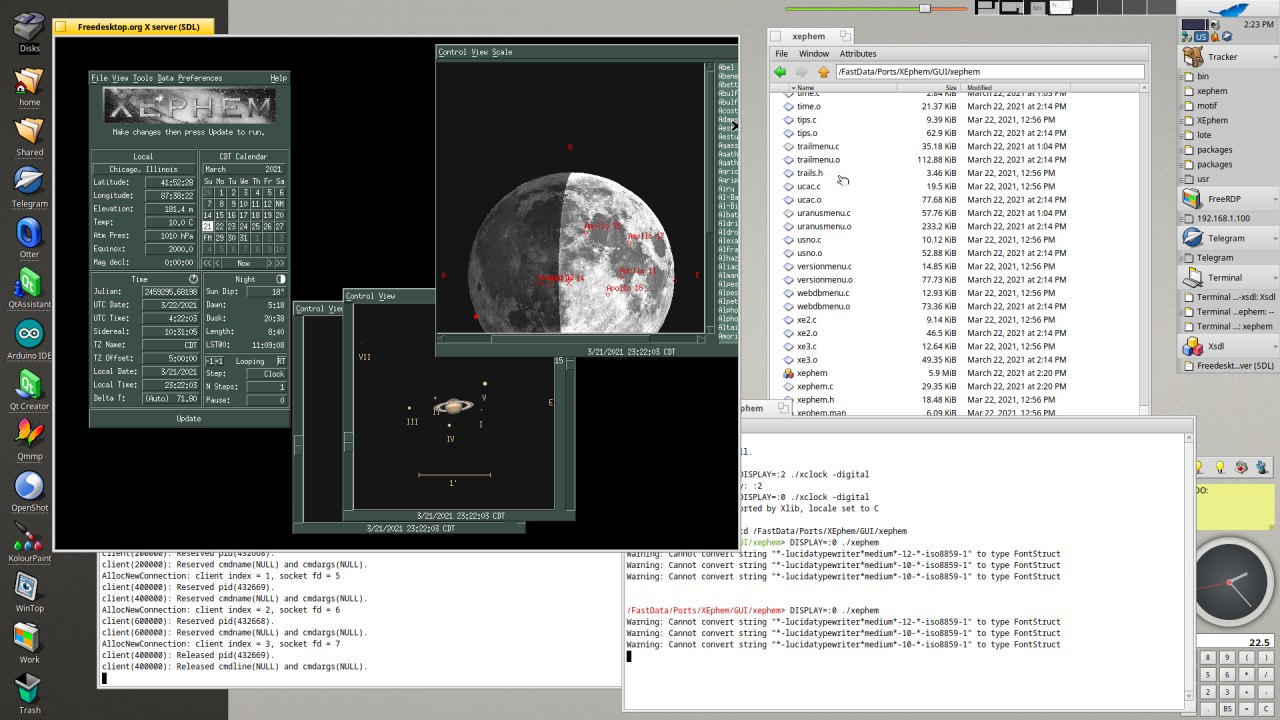
Task: Launch the Qmmp desktop icon
Action: pos(29,441)
